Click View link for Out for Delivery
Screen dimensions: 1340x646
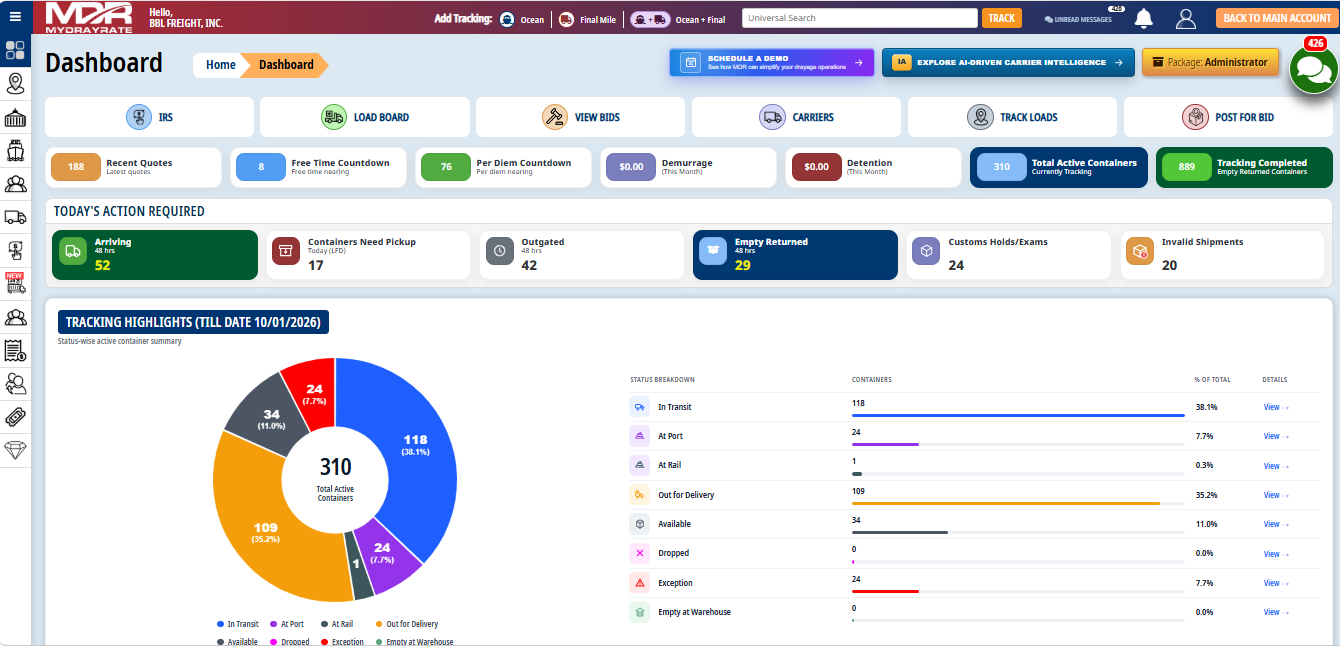pyautogui.click(x=1275, y=495)
